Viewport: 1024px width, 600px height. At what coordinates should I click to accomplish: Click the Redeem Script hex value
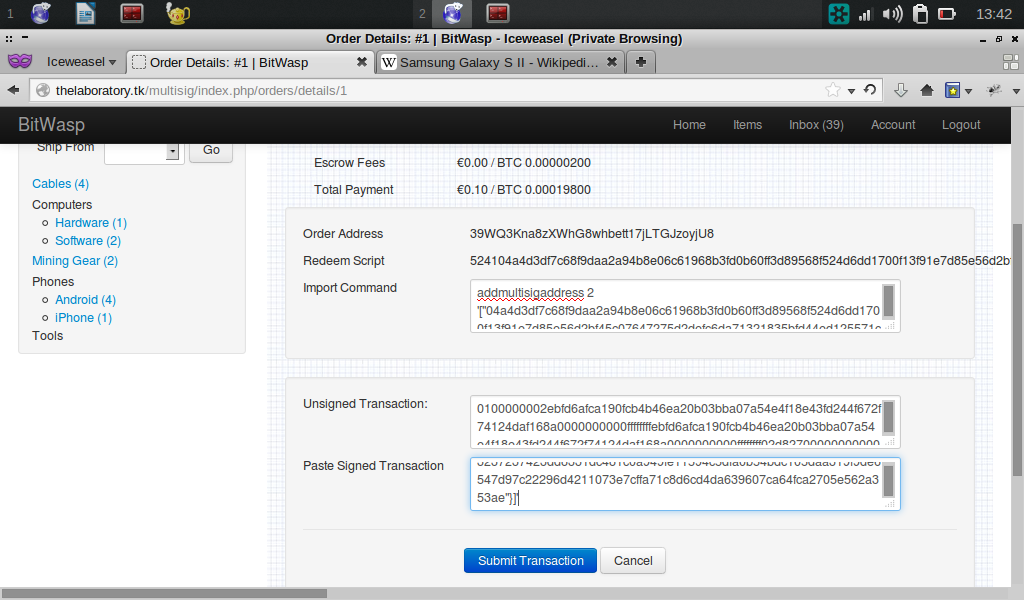tap(741, 261)
